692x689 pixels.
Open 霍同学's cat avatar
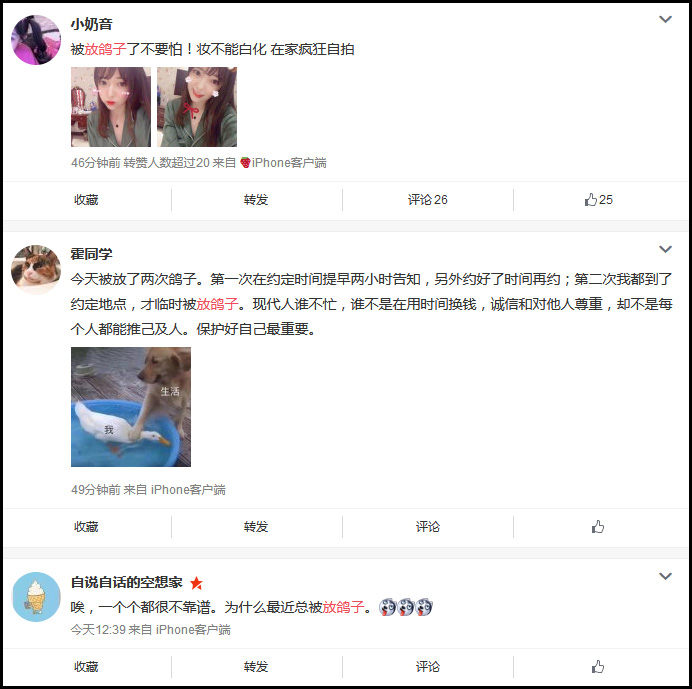click(x=36, y=269)
